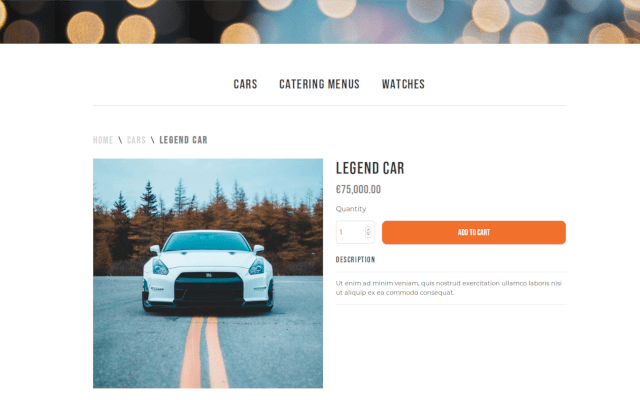Click the Home breadcrumb link
Viewport: 640px width, 400px height.
point(103,140)
